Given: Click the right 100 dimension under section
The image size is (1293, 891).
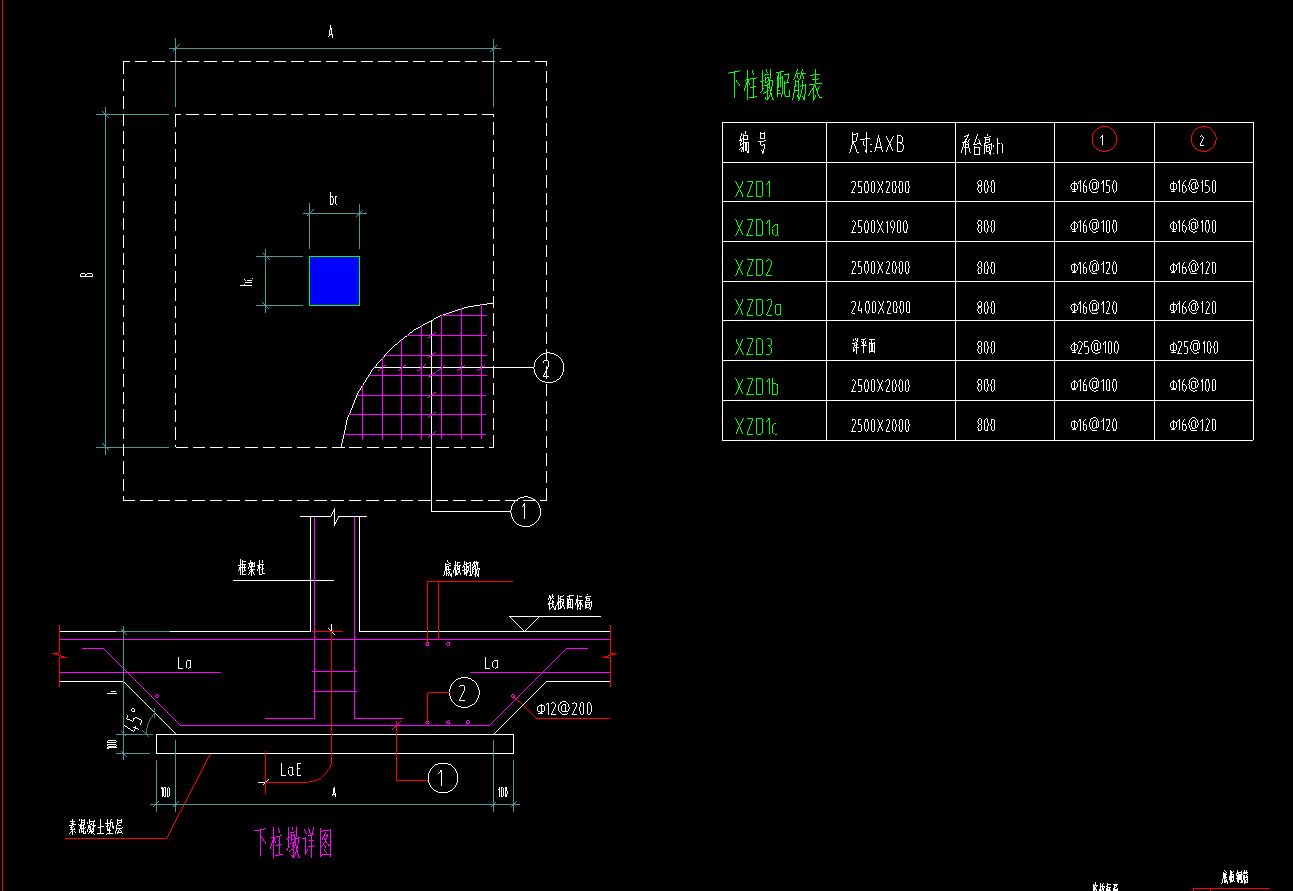Looking at the screenshot, I should coord(503,792).
